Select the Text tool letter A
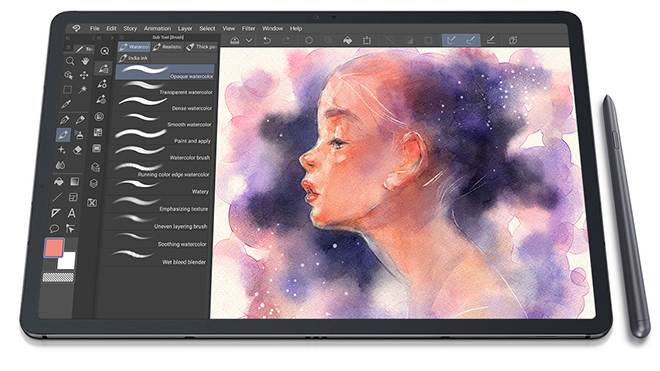 [x=72, y=213]
